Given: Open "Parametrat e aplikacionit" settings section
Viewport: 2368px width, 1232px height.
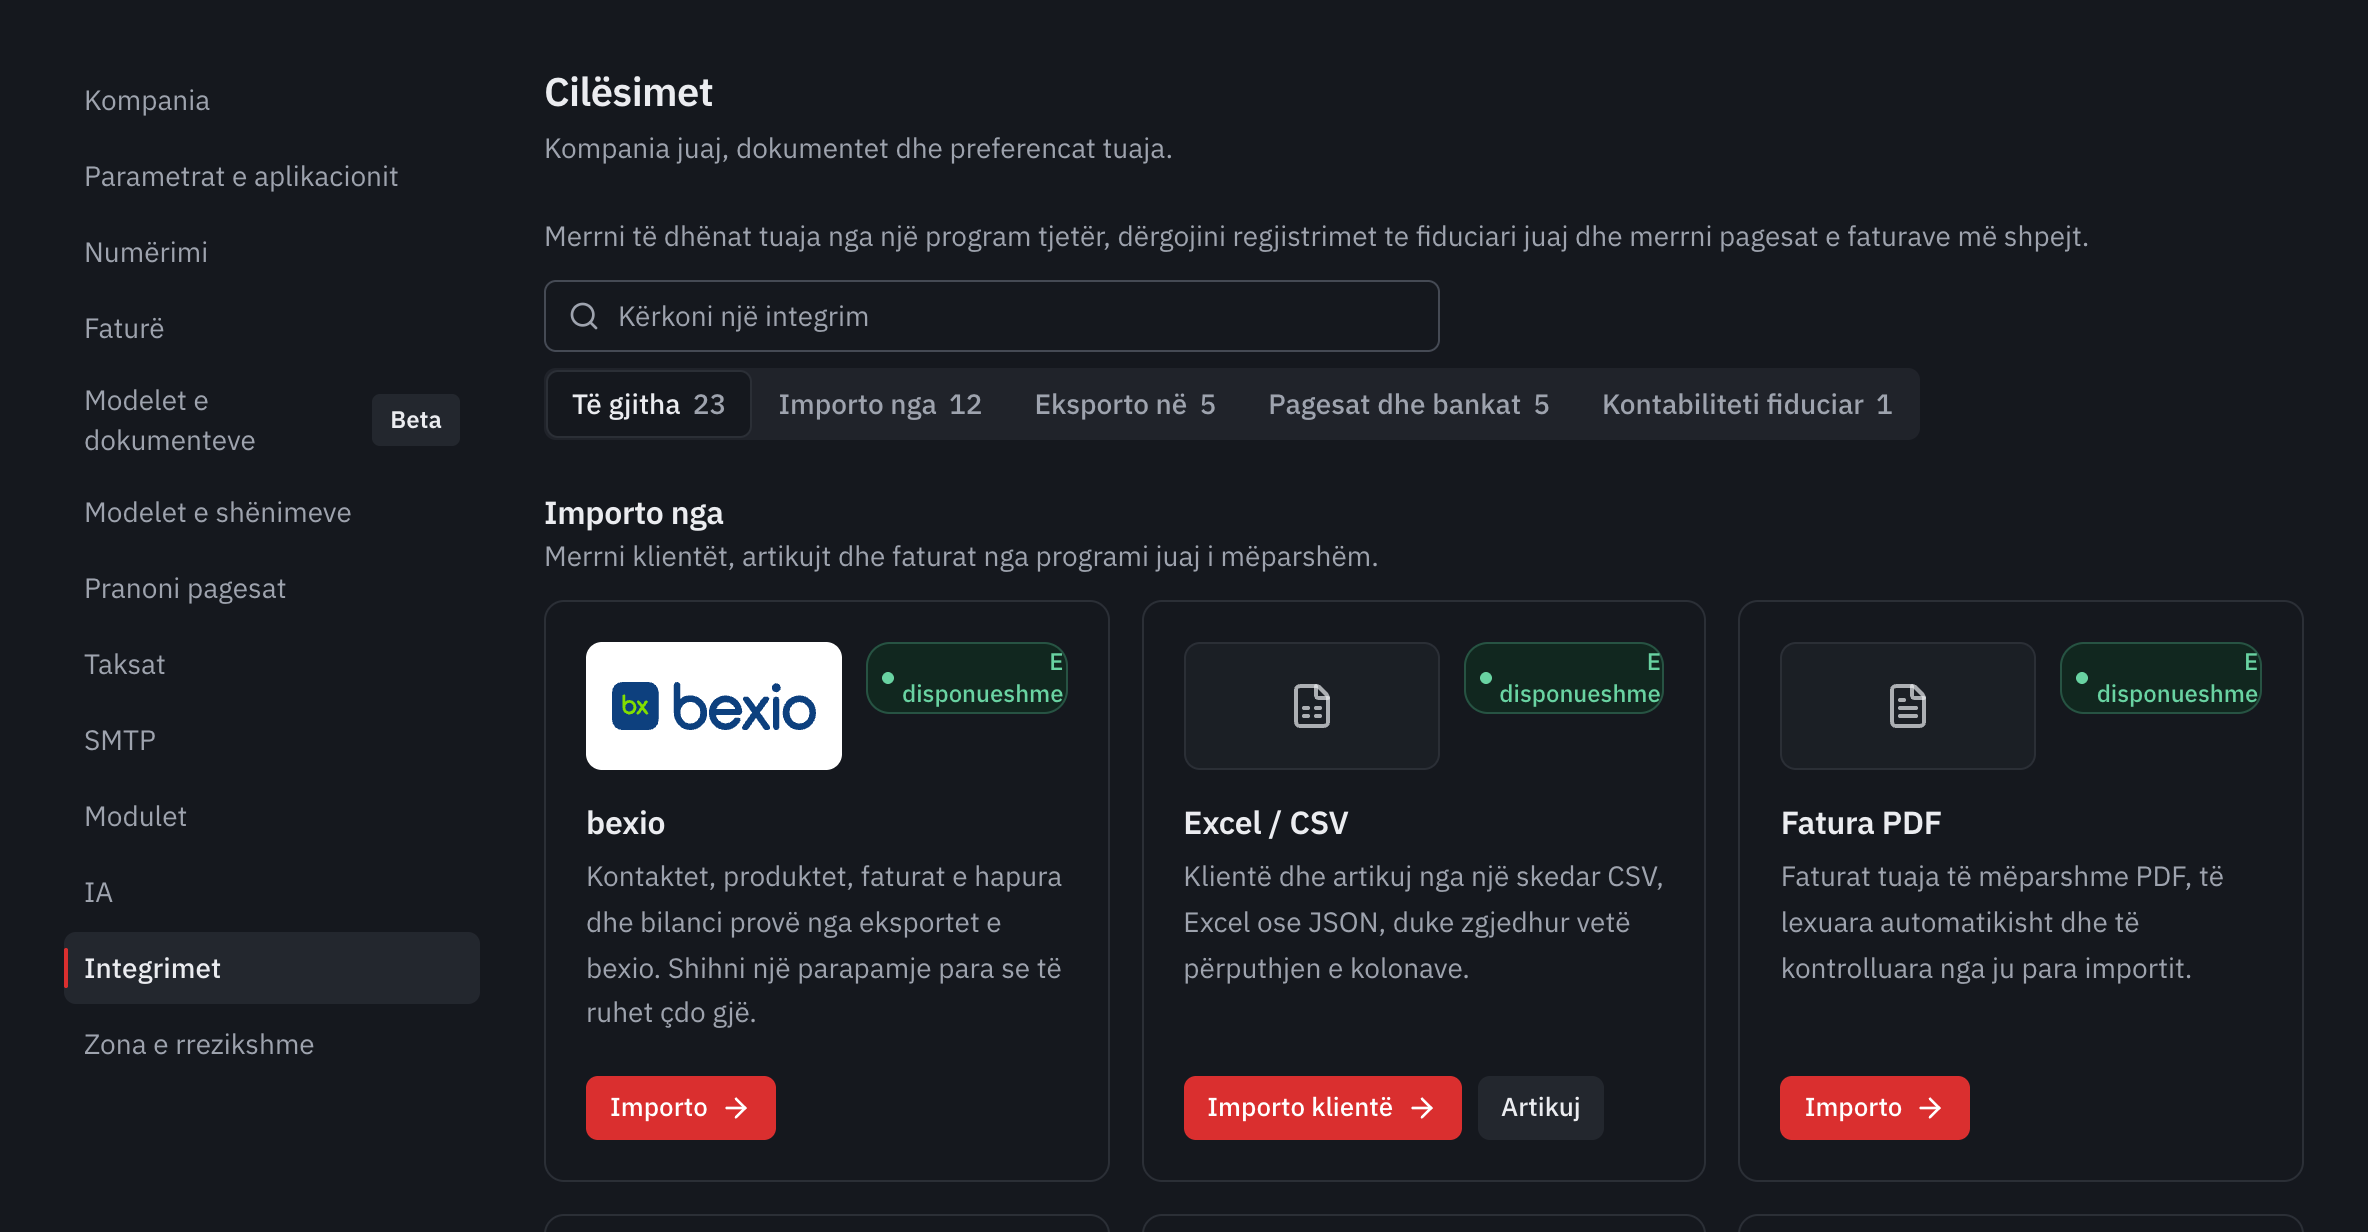Looking at the screenshot, I should pyautogui.click(x=272, y=176).
